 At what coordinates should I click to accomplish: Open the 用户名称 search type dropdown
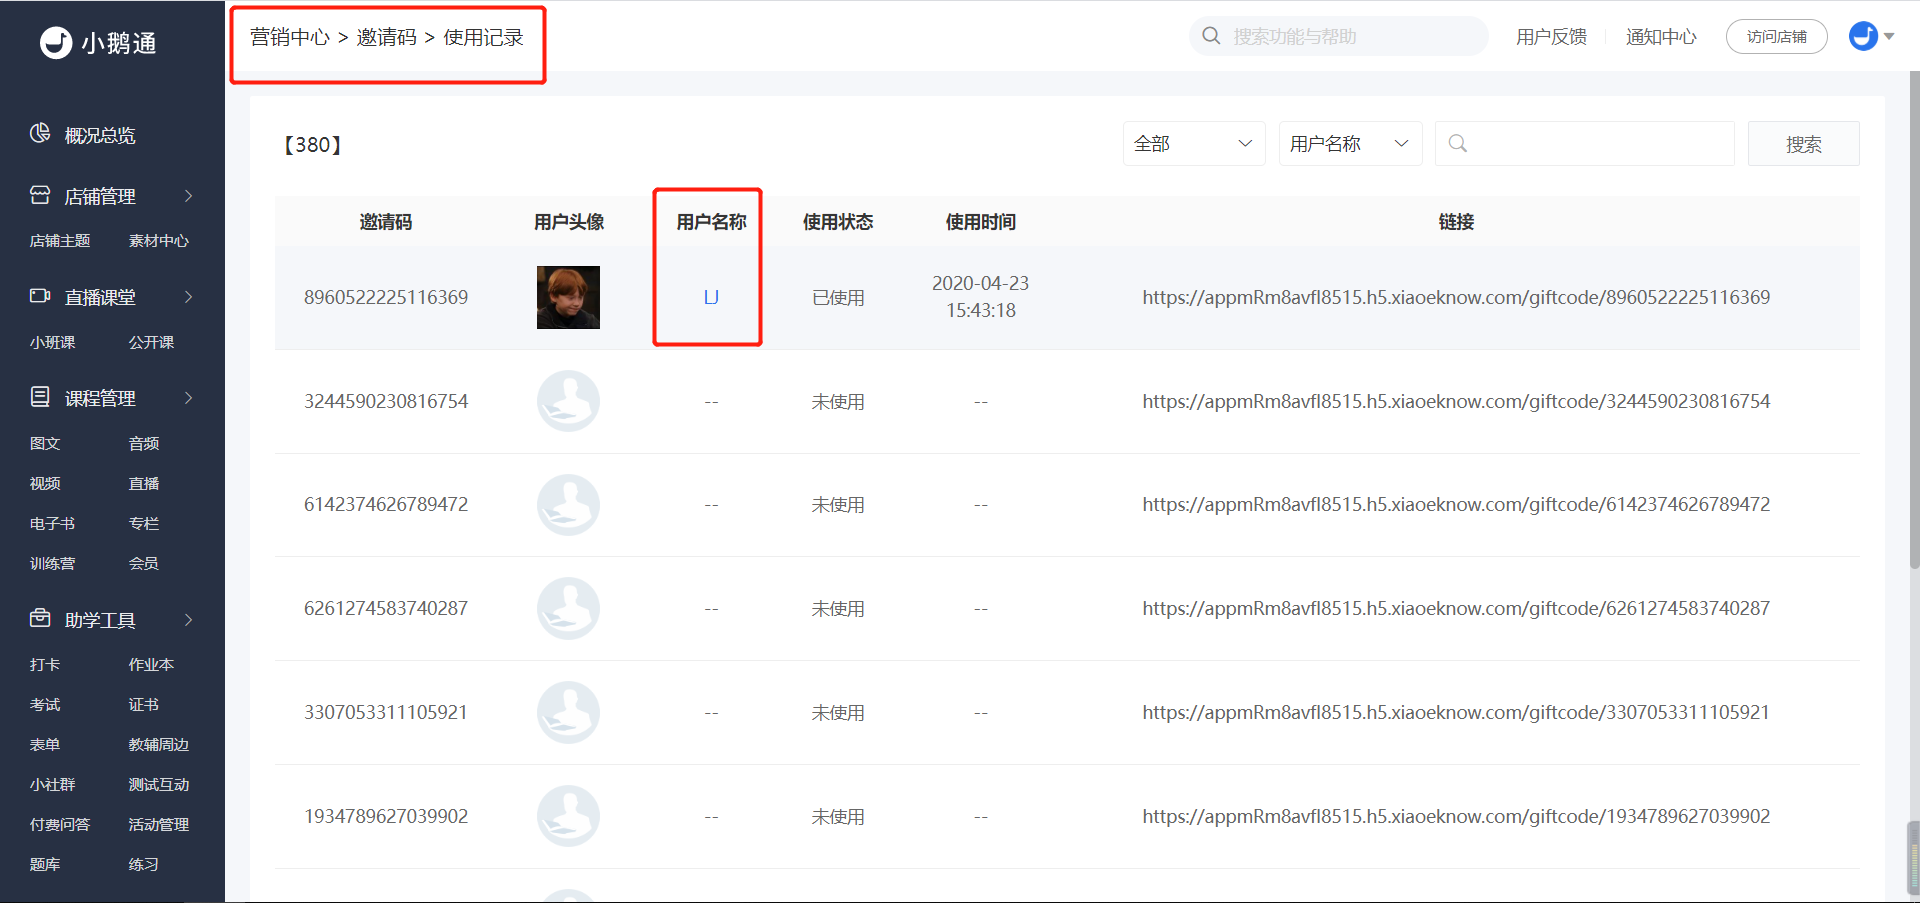coord(1350,144)
